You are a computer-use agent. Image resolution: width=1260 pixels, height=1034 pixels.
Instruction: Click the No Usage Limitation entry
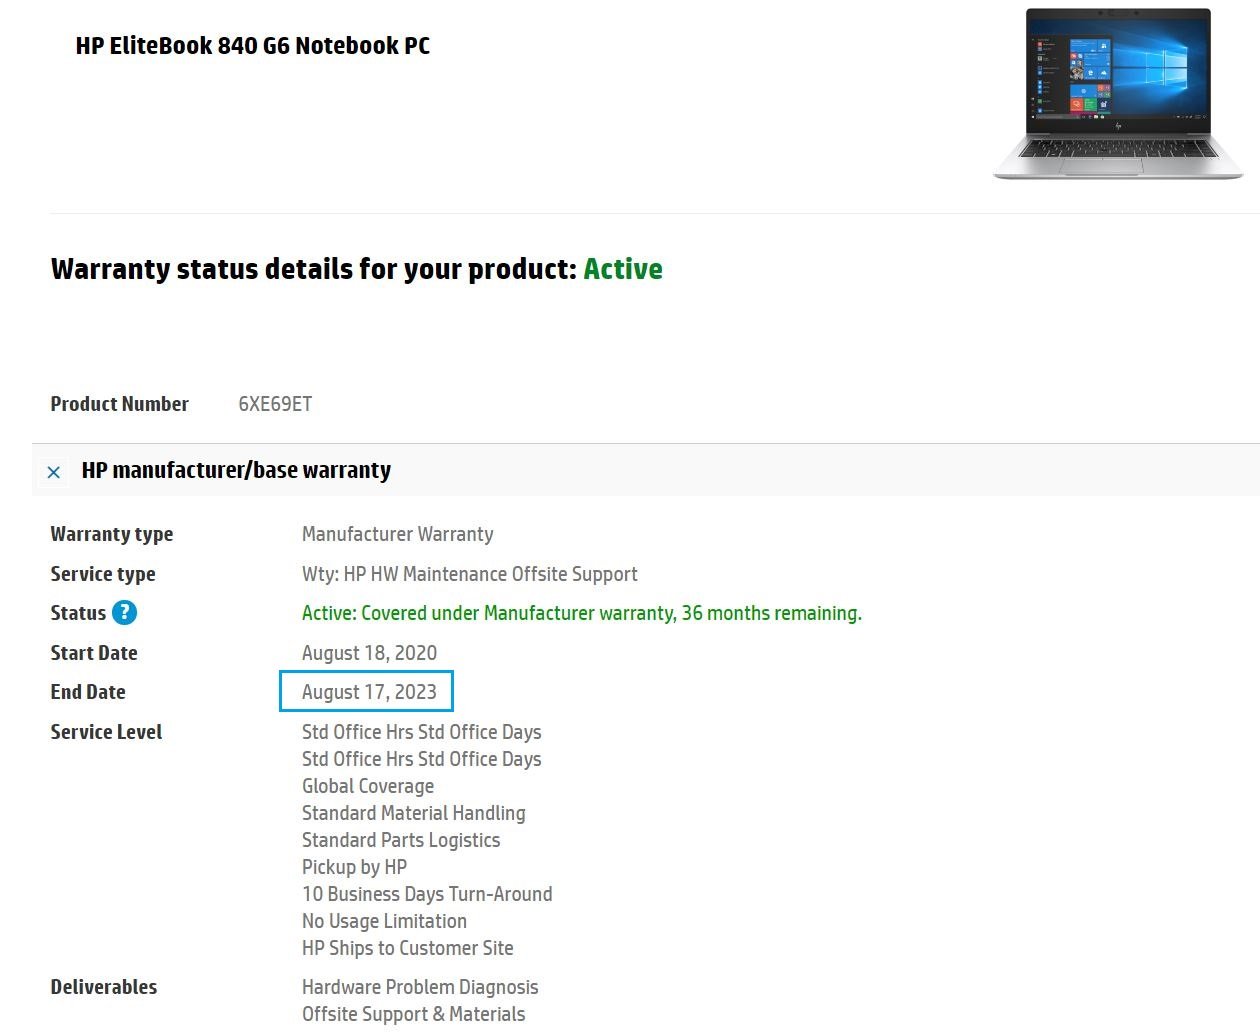coord(384,921)
